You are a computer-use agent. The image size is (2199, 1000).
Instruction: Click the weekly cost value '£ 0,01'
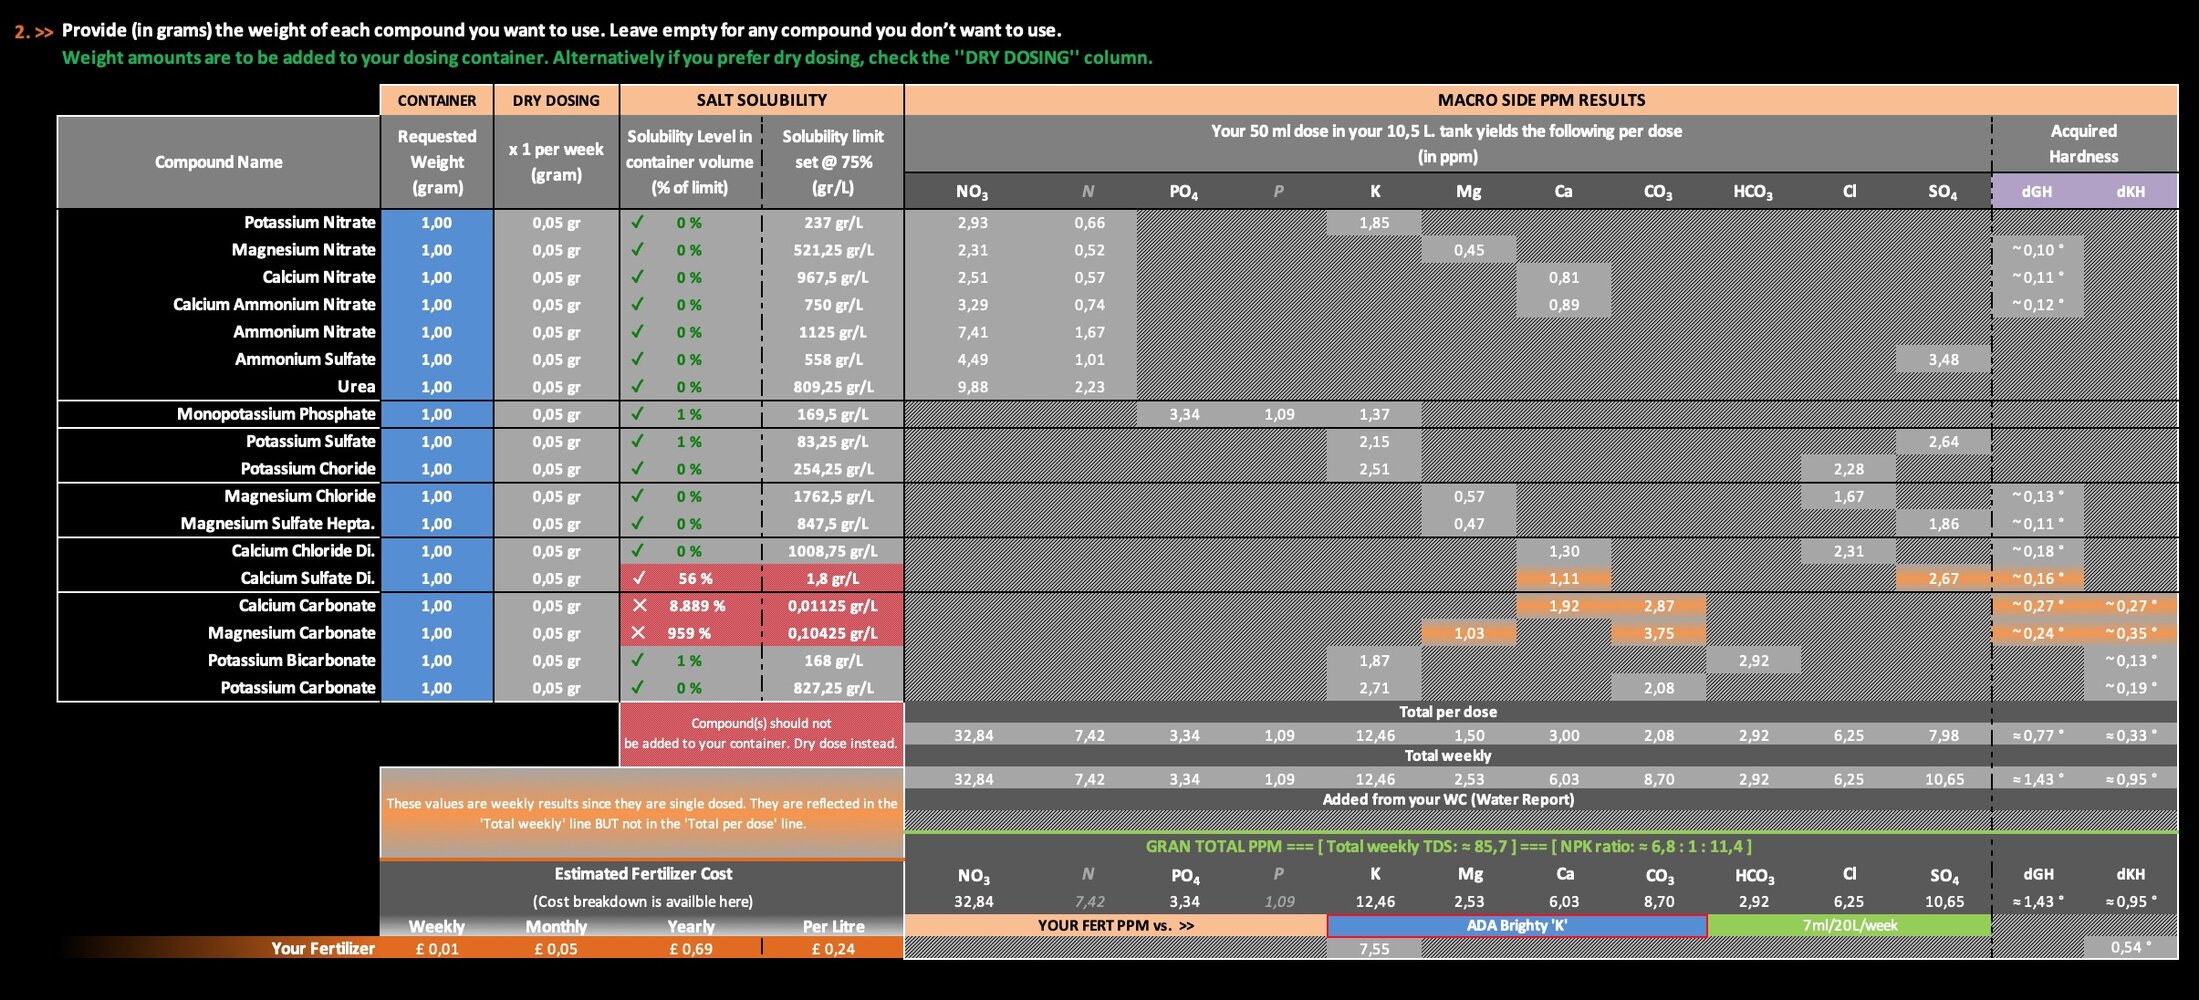tap(437, 949)
